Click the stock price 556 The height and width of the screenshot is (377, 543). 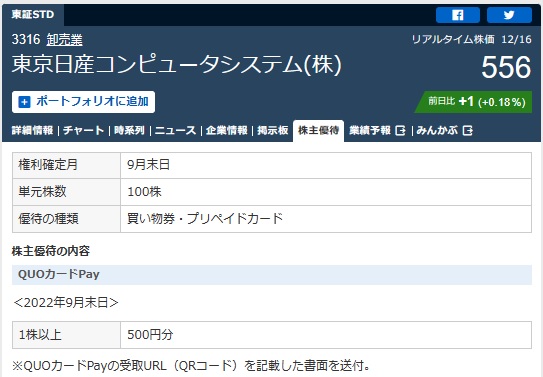click(506, 67)
